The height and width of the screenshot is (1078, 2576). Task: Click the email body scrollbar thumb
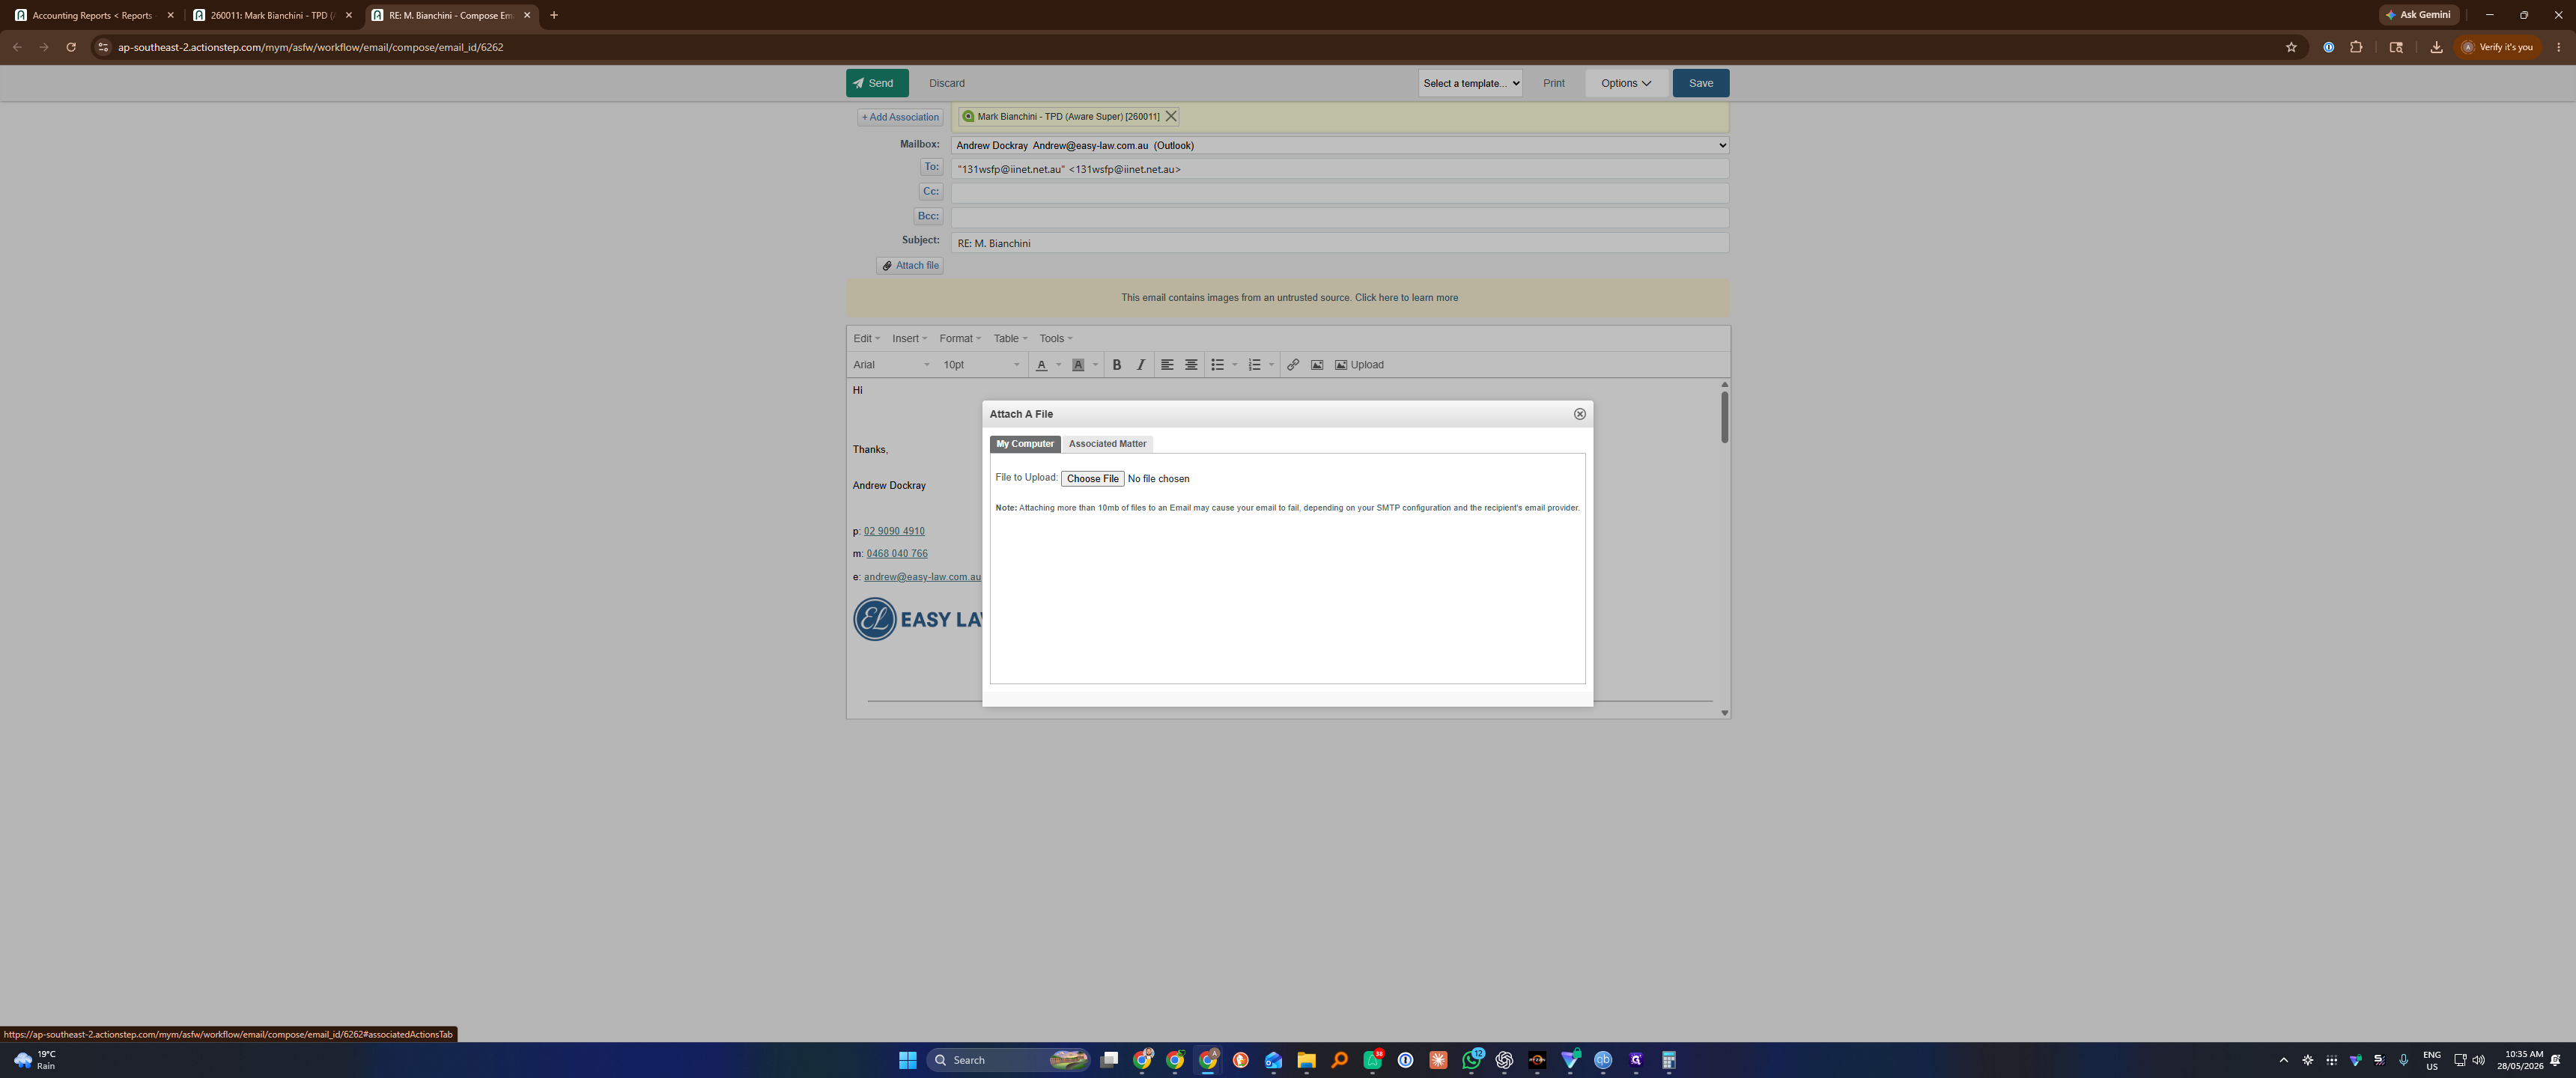1724,417
